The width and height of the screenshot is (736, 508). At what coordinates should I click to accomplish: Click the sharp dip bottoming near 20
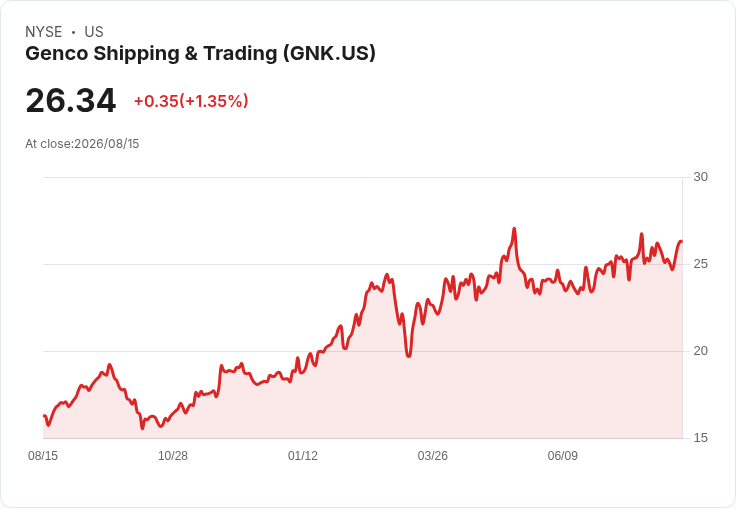(x=408, y=356)
